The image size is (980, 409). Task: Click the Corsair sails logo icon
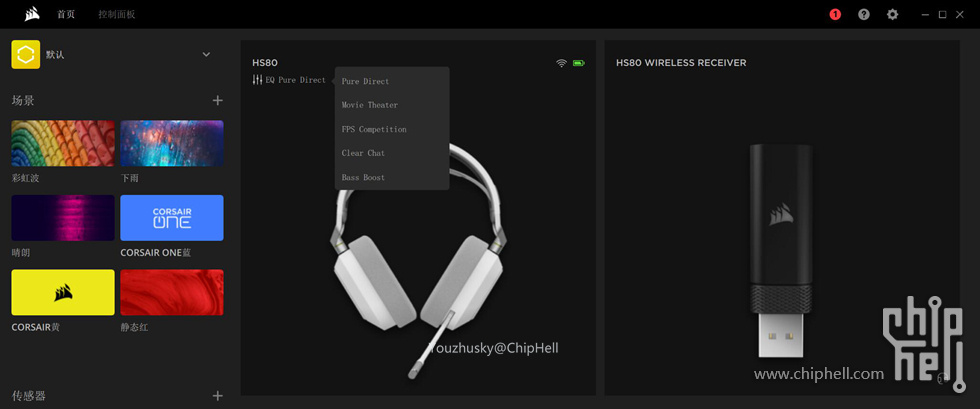(x=32, y=14)
